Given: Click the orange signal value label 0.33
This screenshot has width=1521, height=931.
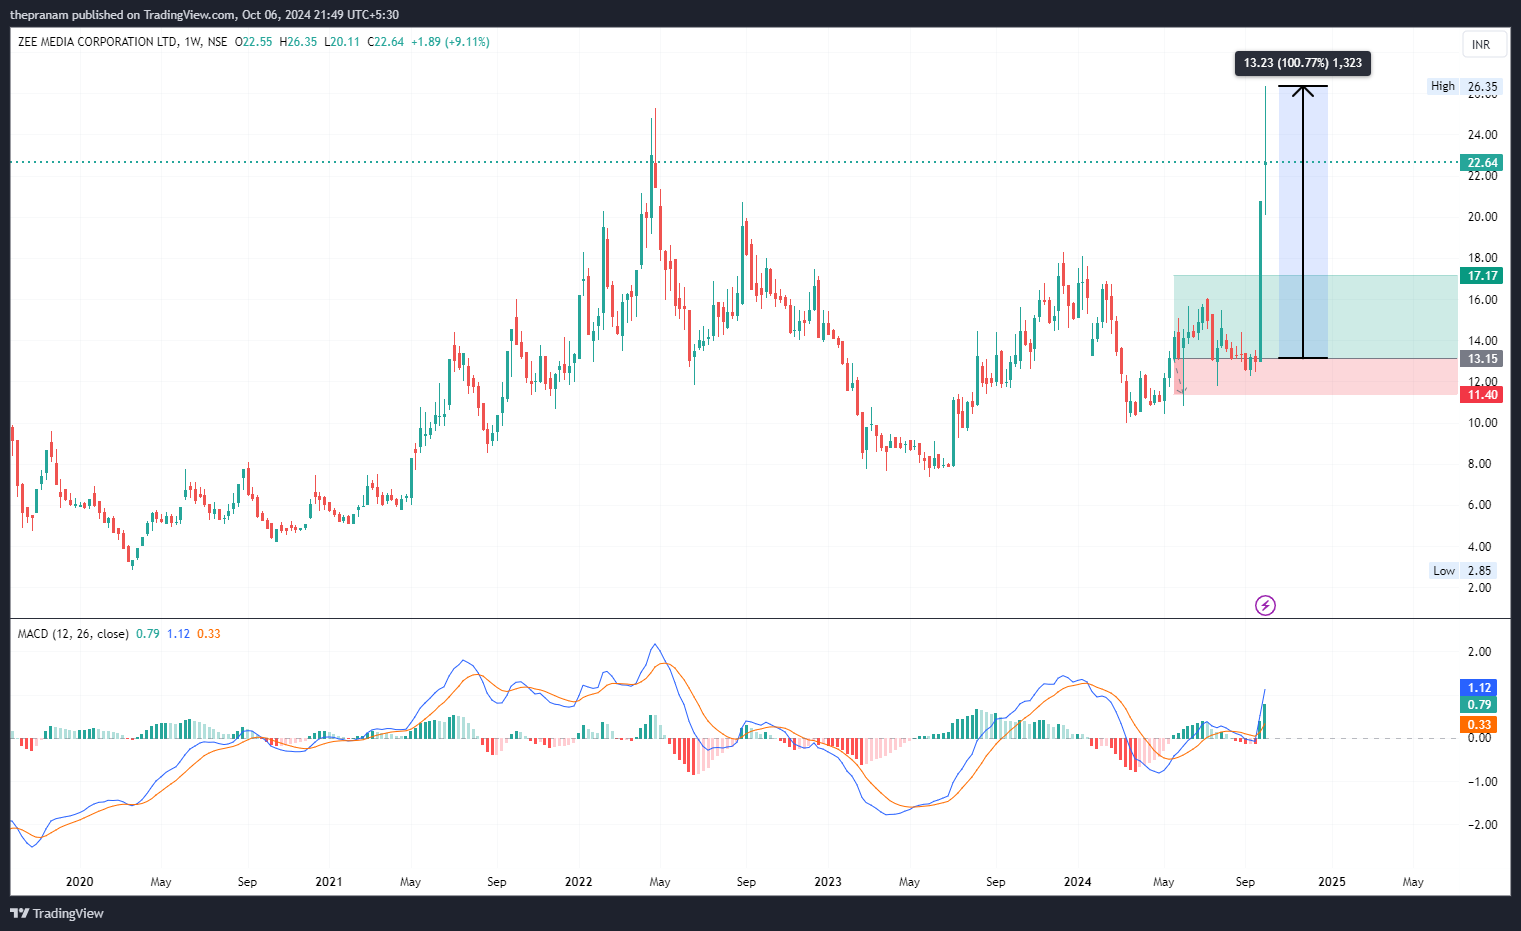Looking at the screenshot, I should (1479, 725).
